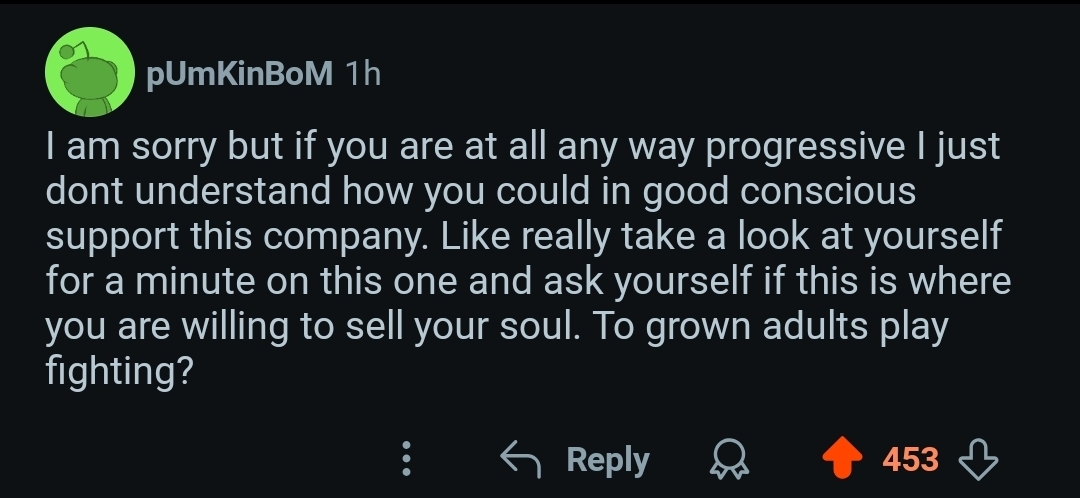Screen dimensions: 1080x498
Task: Upvote pUmKinBoM's comment with orange arrow
Action: 841,460
